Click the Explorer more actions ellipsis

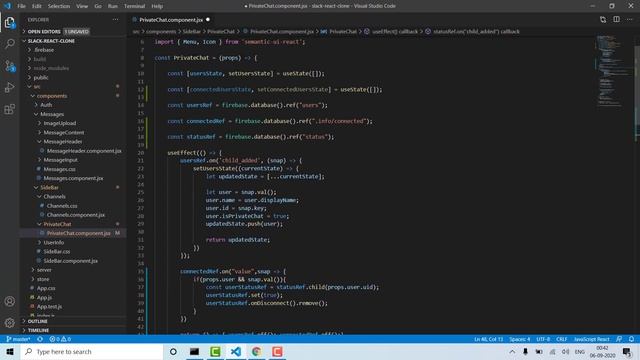pyautogui.click(x=116, y=20)
